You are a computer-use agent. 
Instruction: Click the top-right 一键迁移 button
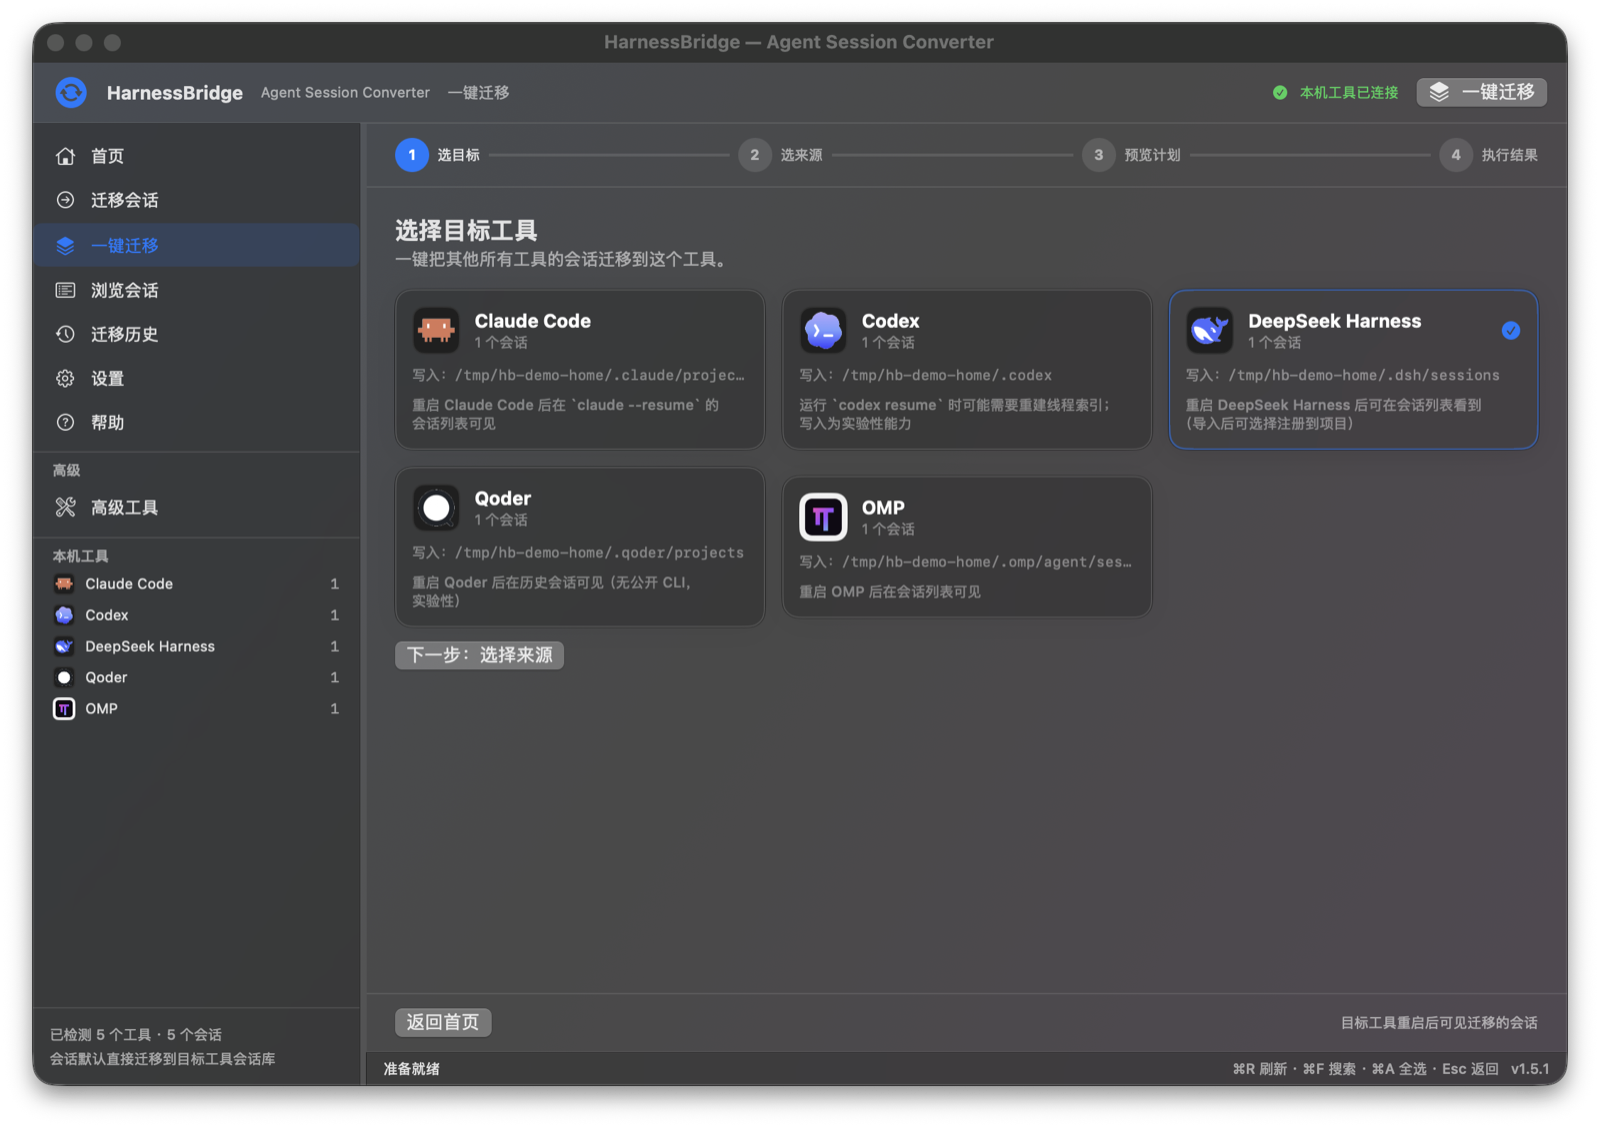1482,92
